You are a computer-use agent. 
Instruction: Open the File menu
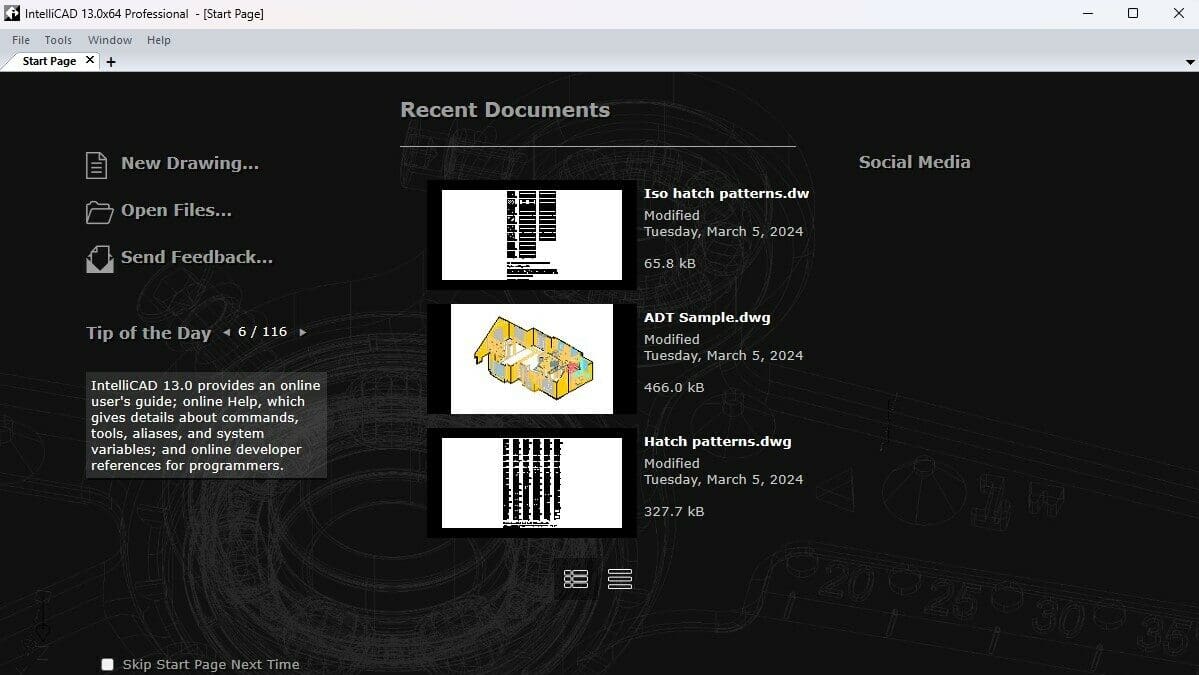[x=21, y=40]
